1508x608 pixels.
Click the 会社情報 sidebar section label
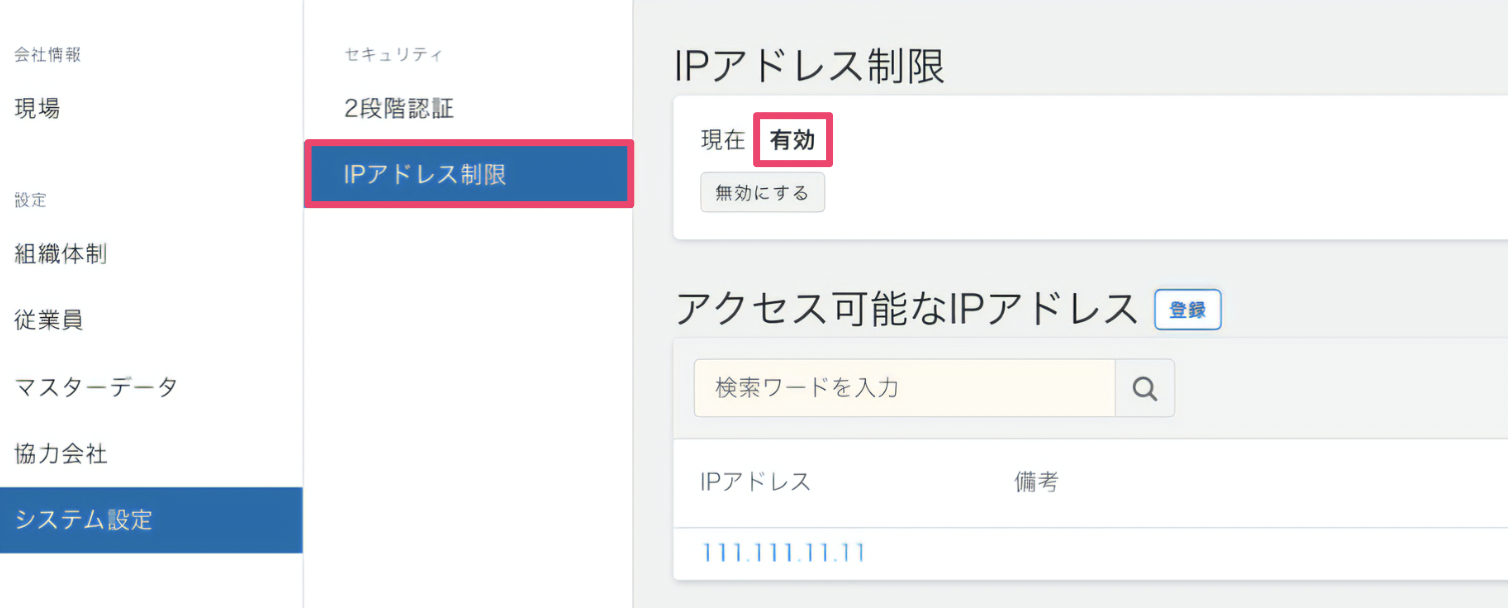click(x=47, y=54)
